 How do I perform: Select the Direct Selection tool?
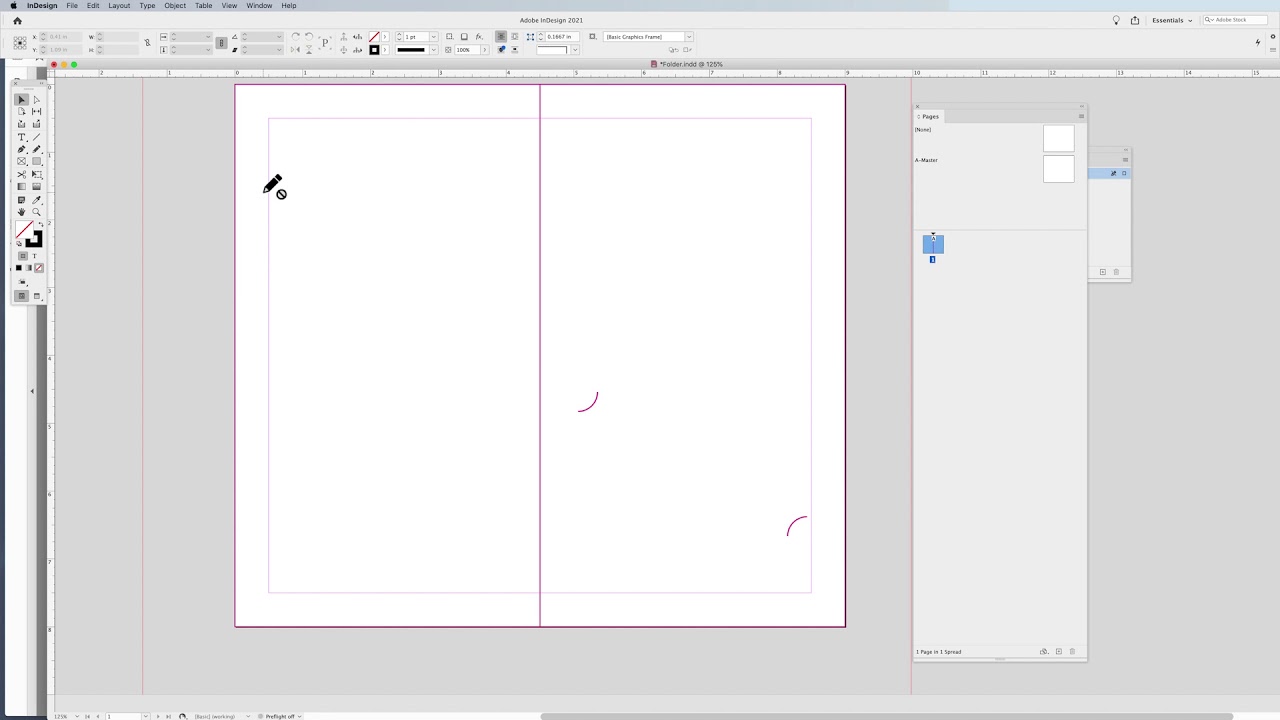pyautogui.click(x=37, y=100)
